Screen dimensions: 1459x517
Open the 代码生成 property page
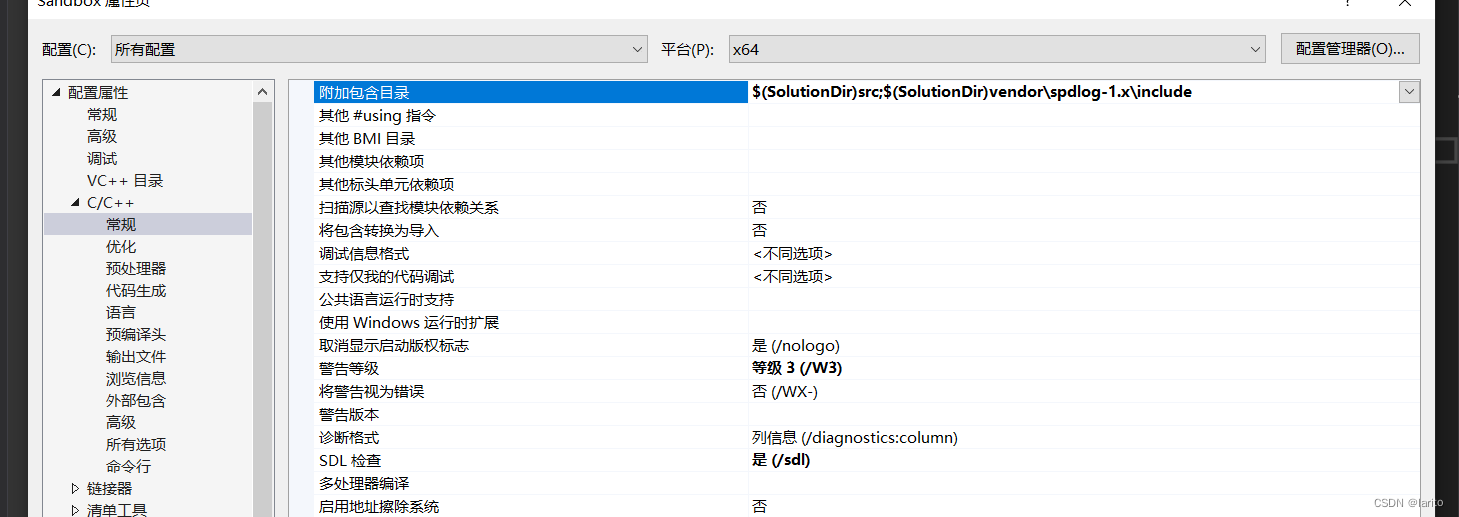click(136, 291)
